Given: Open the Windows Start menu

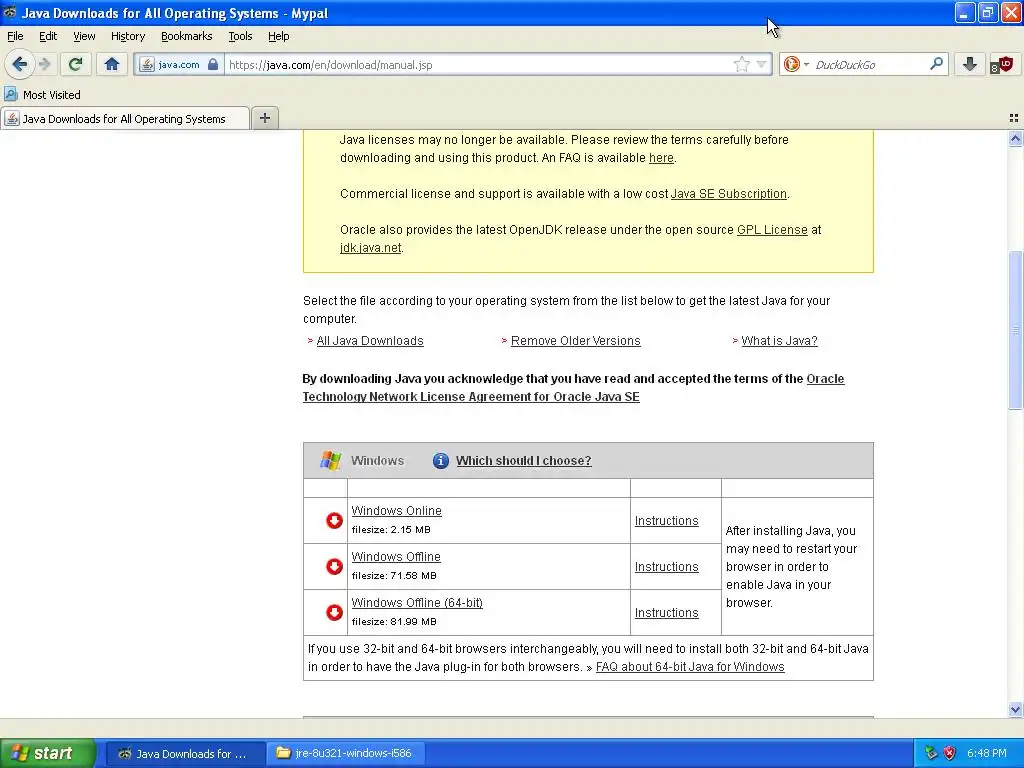Looking at the screenshot, I should [48, 753].
